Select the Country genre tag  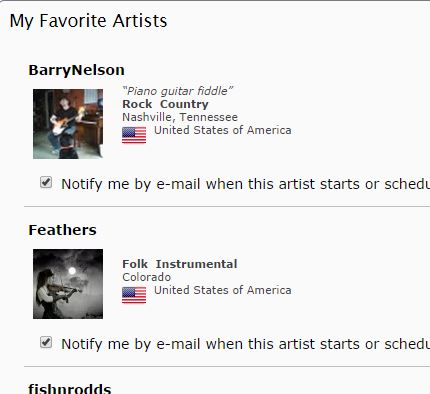tap(184, 104)
